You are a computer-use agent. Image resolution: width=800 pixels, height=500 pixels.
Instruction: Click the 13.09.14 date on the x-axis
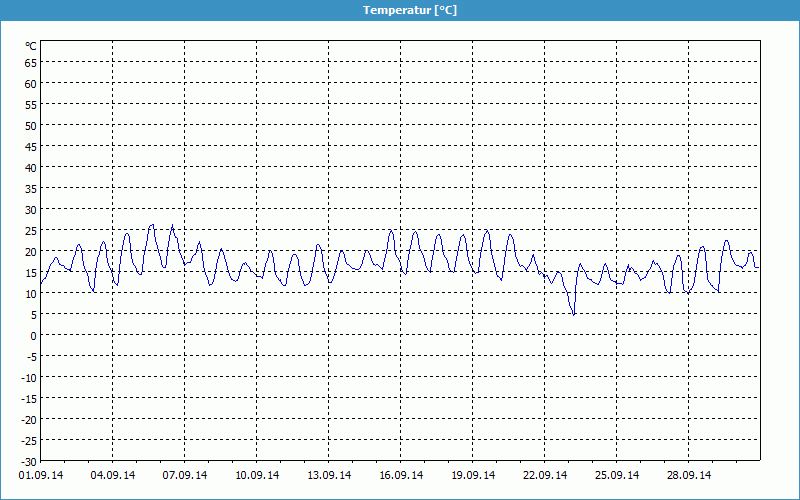tap(329, 475)
